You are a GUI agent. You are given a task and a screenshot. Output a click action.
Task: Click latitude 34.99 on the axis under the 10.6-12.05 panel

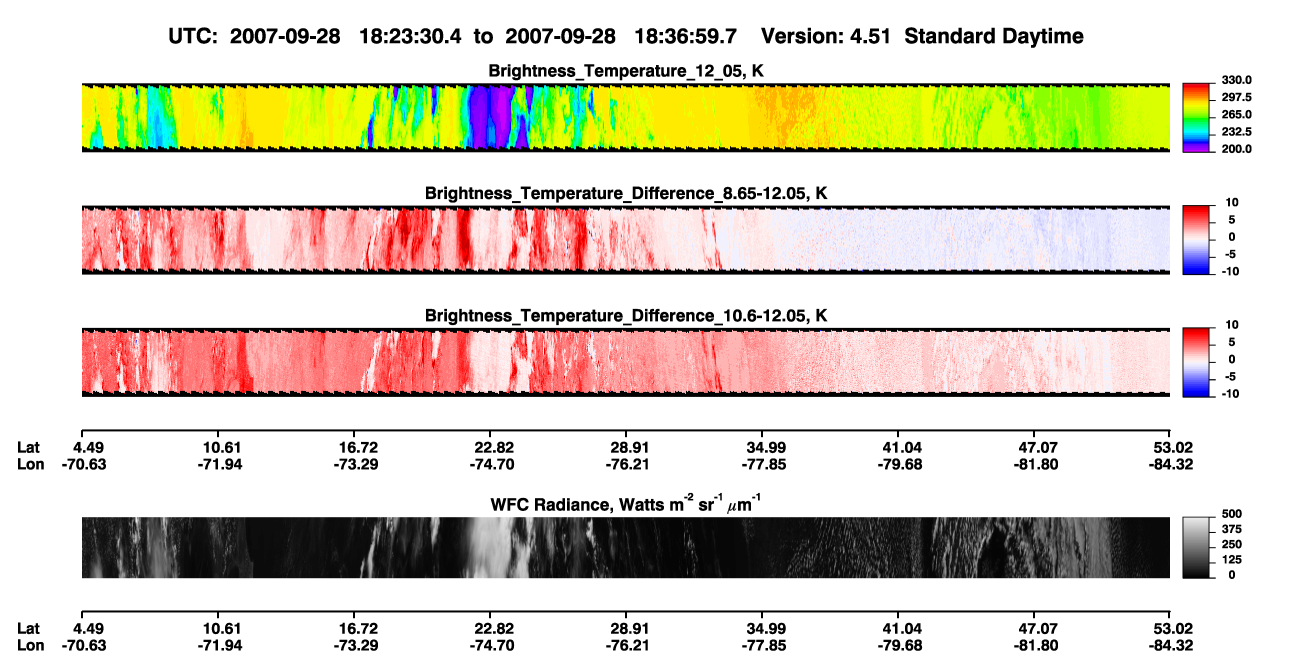[x=762, y=447]
